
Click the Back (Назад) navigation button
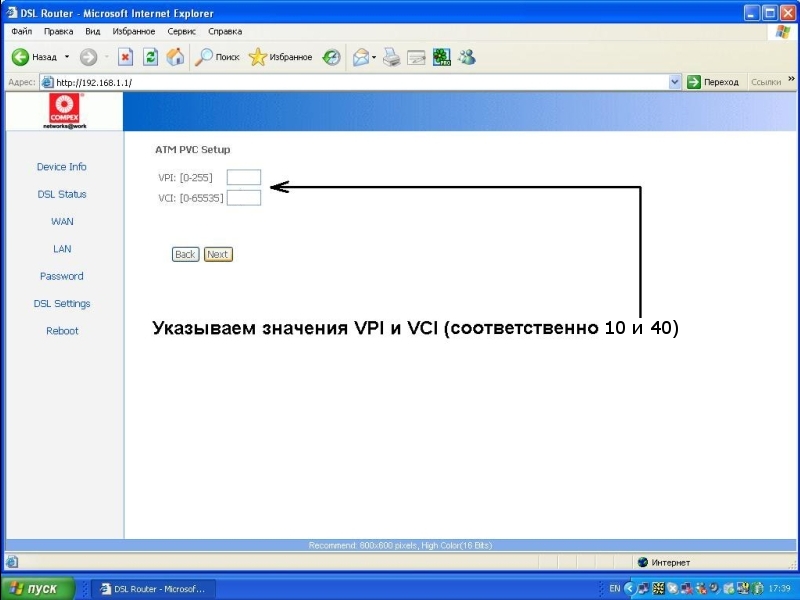(x=34, y=57)
